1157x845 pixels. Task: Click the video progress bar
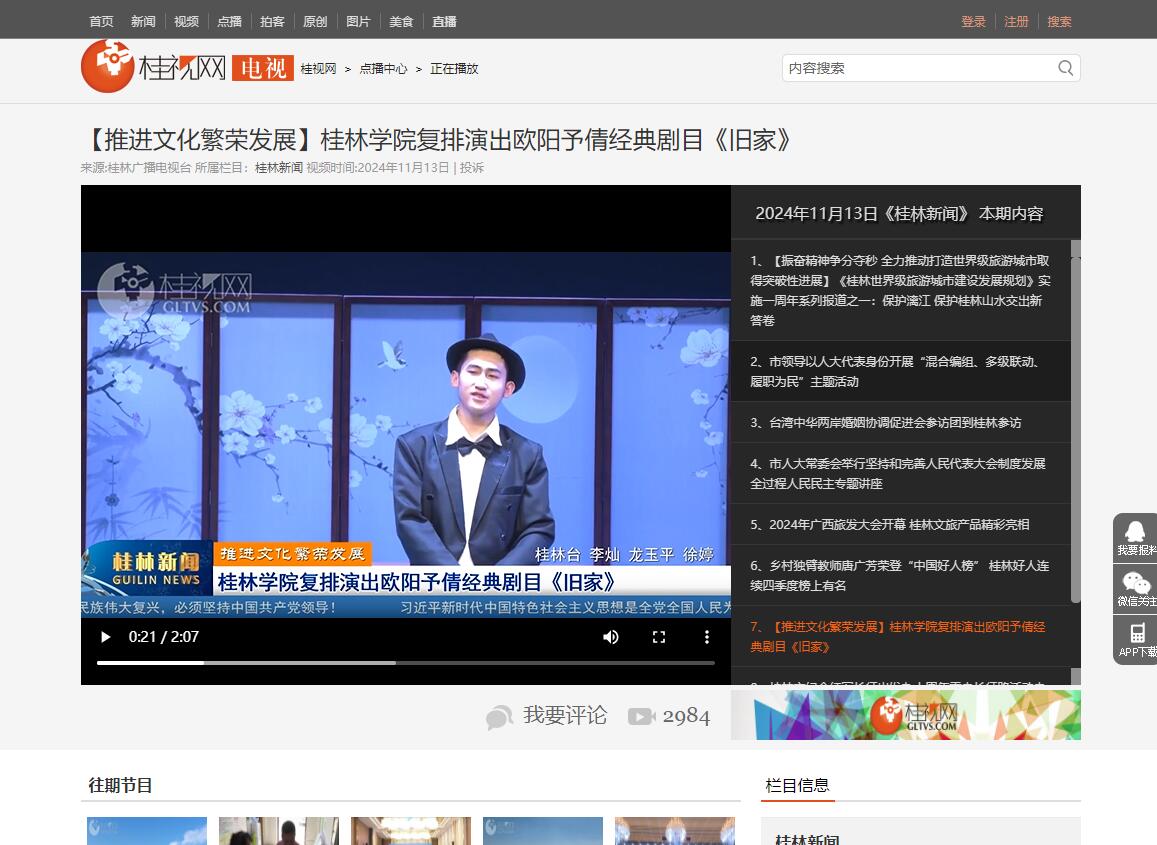[x=405, y=663]
